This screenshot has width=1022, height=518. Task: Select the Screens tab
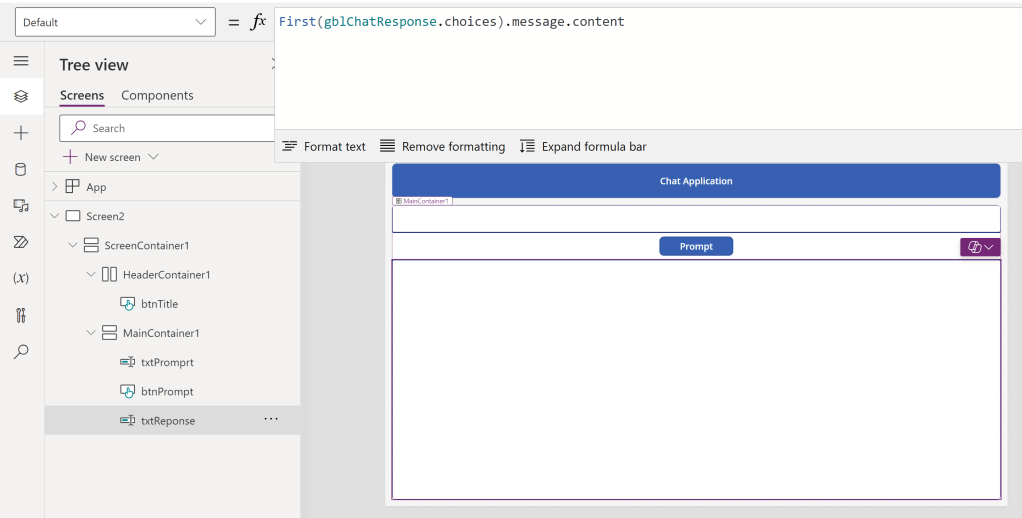pyautogui.click(x=82, y=96)
